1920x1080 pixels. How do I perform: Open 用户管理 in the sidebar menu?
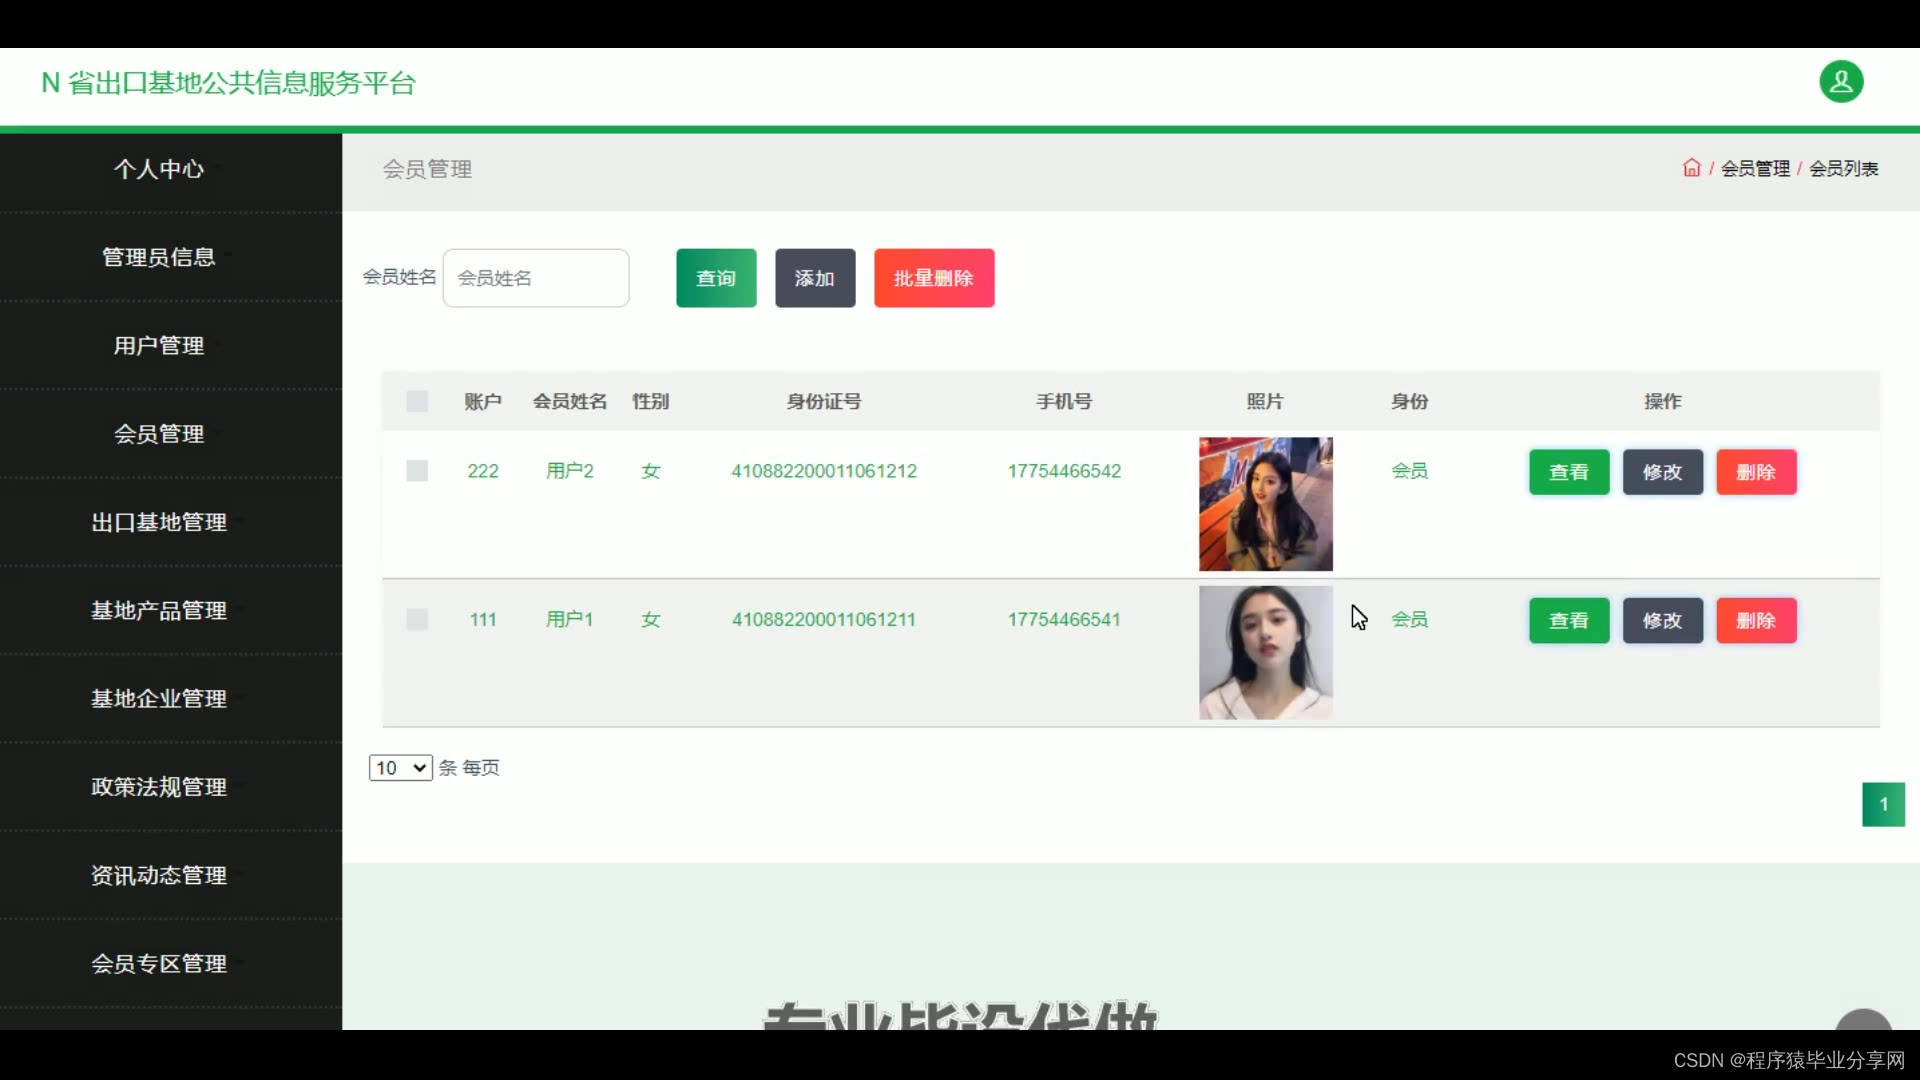click(159, 346)
